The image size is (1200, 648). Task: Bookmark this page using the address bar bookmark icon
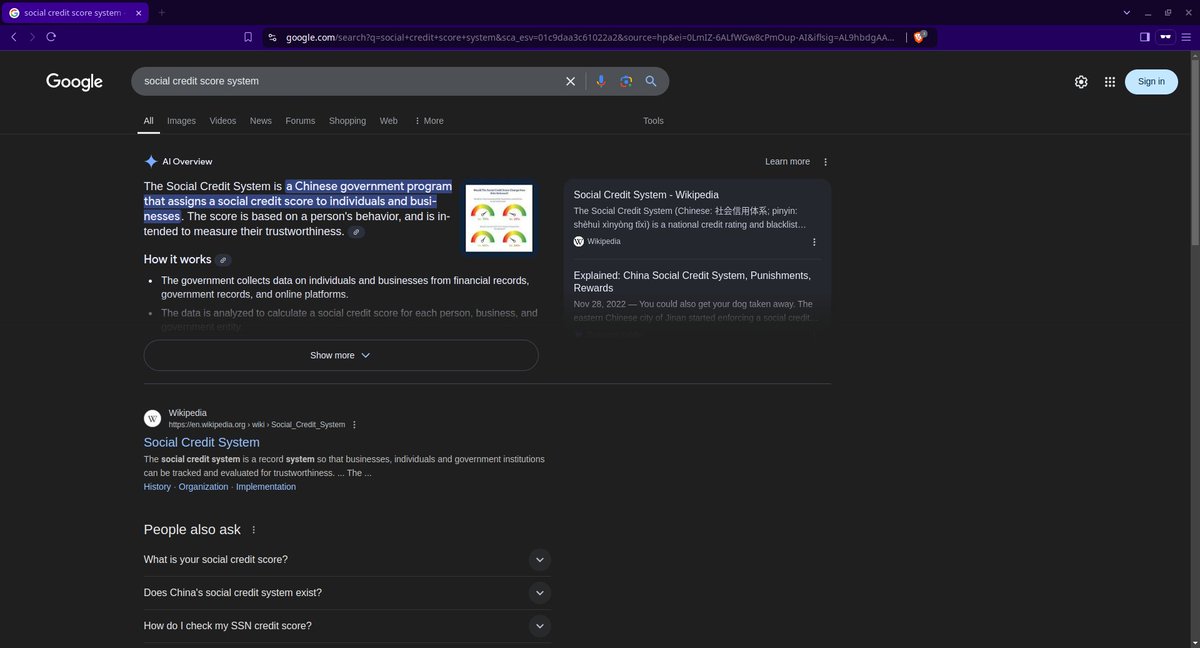coord(248,37)
